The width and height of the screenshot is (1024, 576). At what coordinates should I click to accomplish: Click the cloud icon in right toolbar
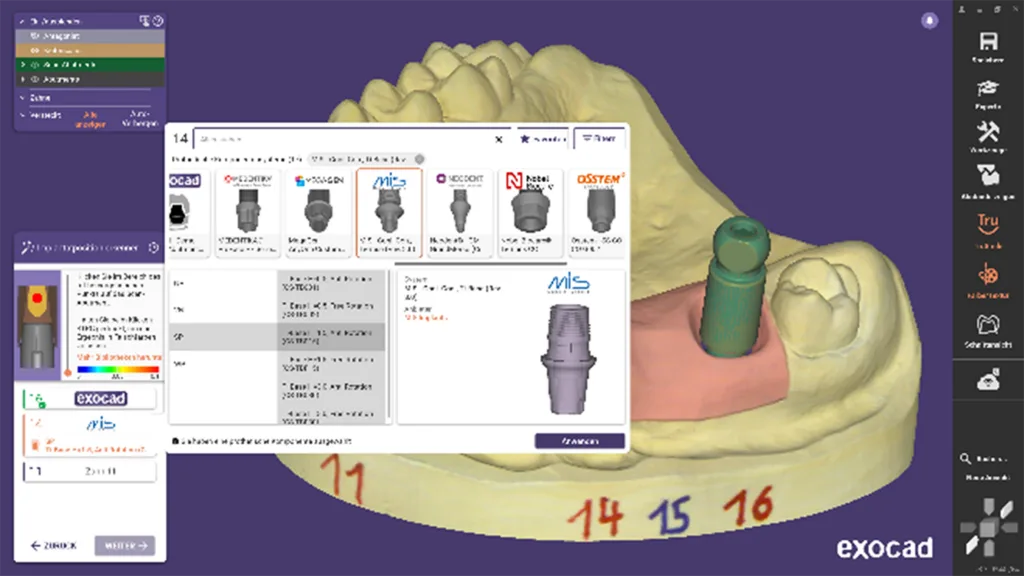tap(987, 379)
